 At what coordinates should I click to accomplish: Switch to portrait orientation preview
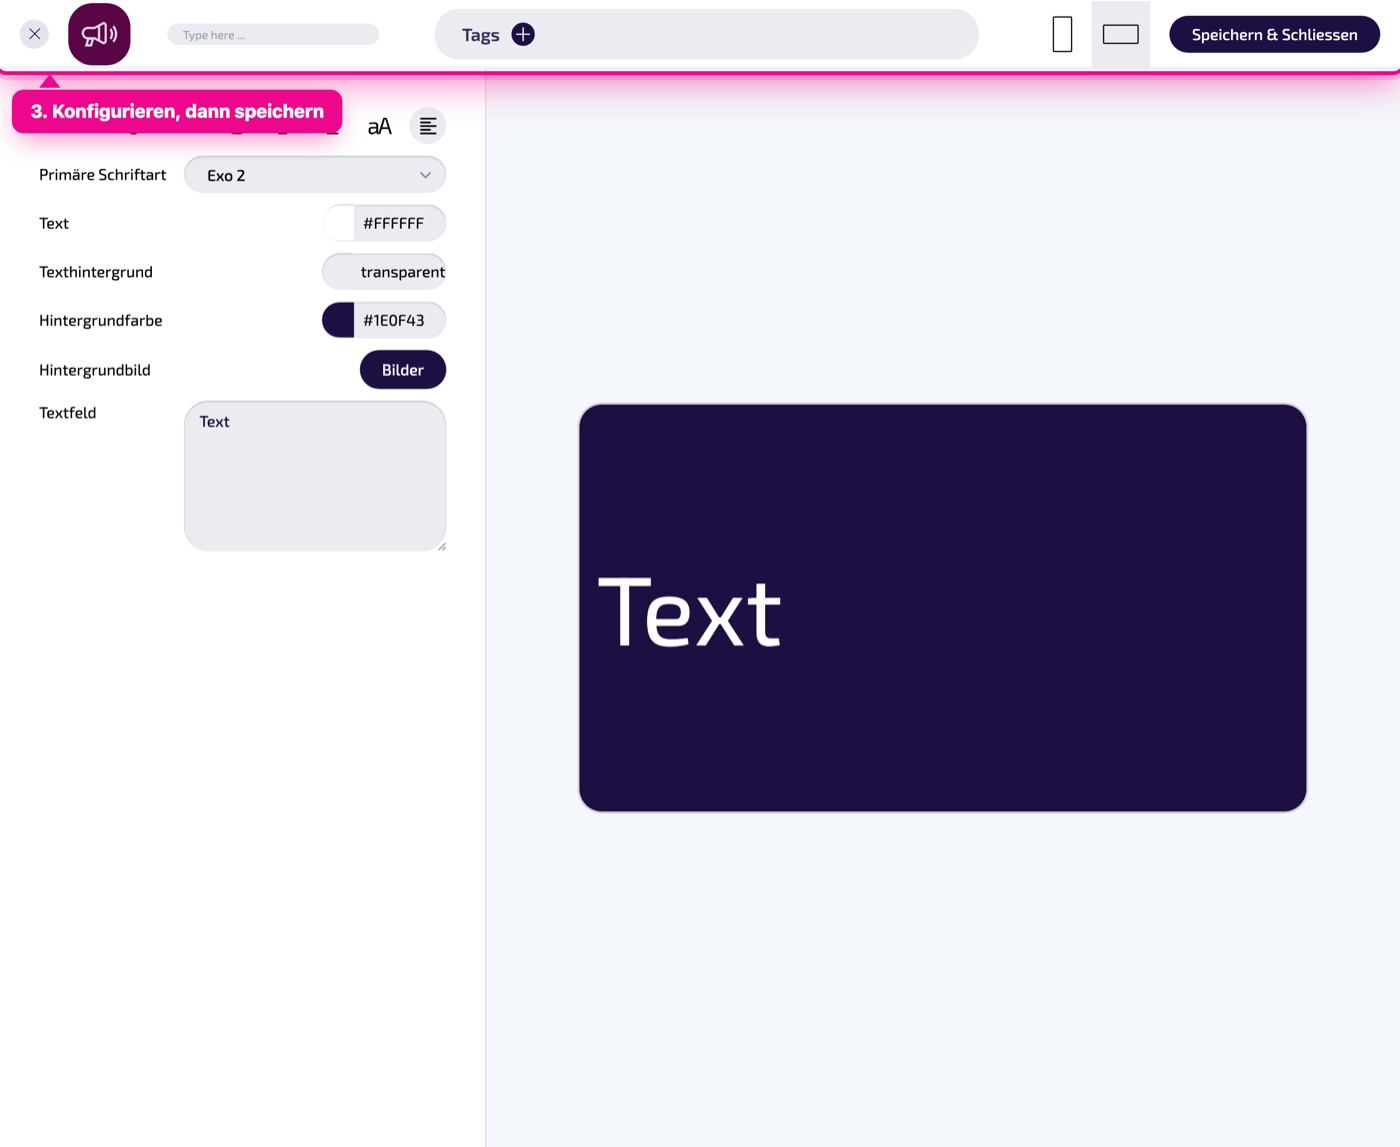click(1062, 34)
